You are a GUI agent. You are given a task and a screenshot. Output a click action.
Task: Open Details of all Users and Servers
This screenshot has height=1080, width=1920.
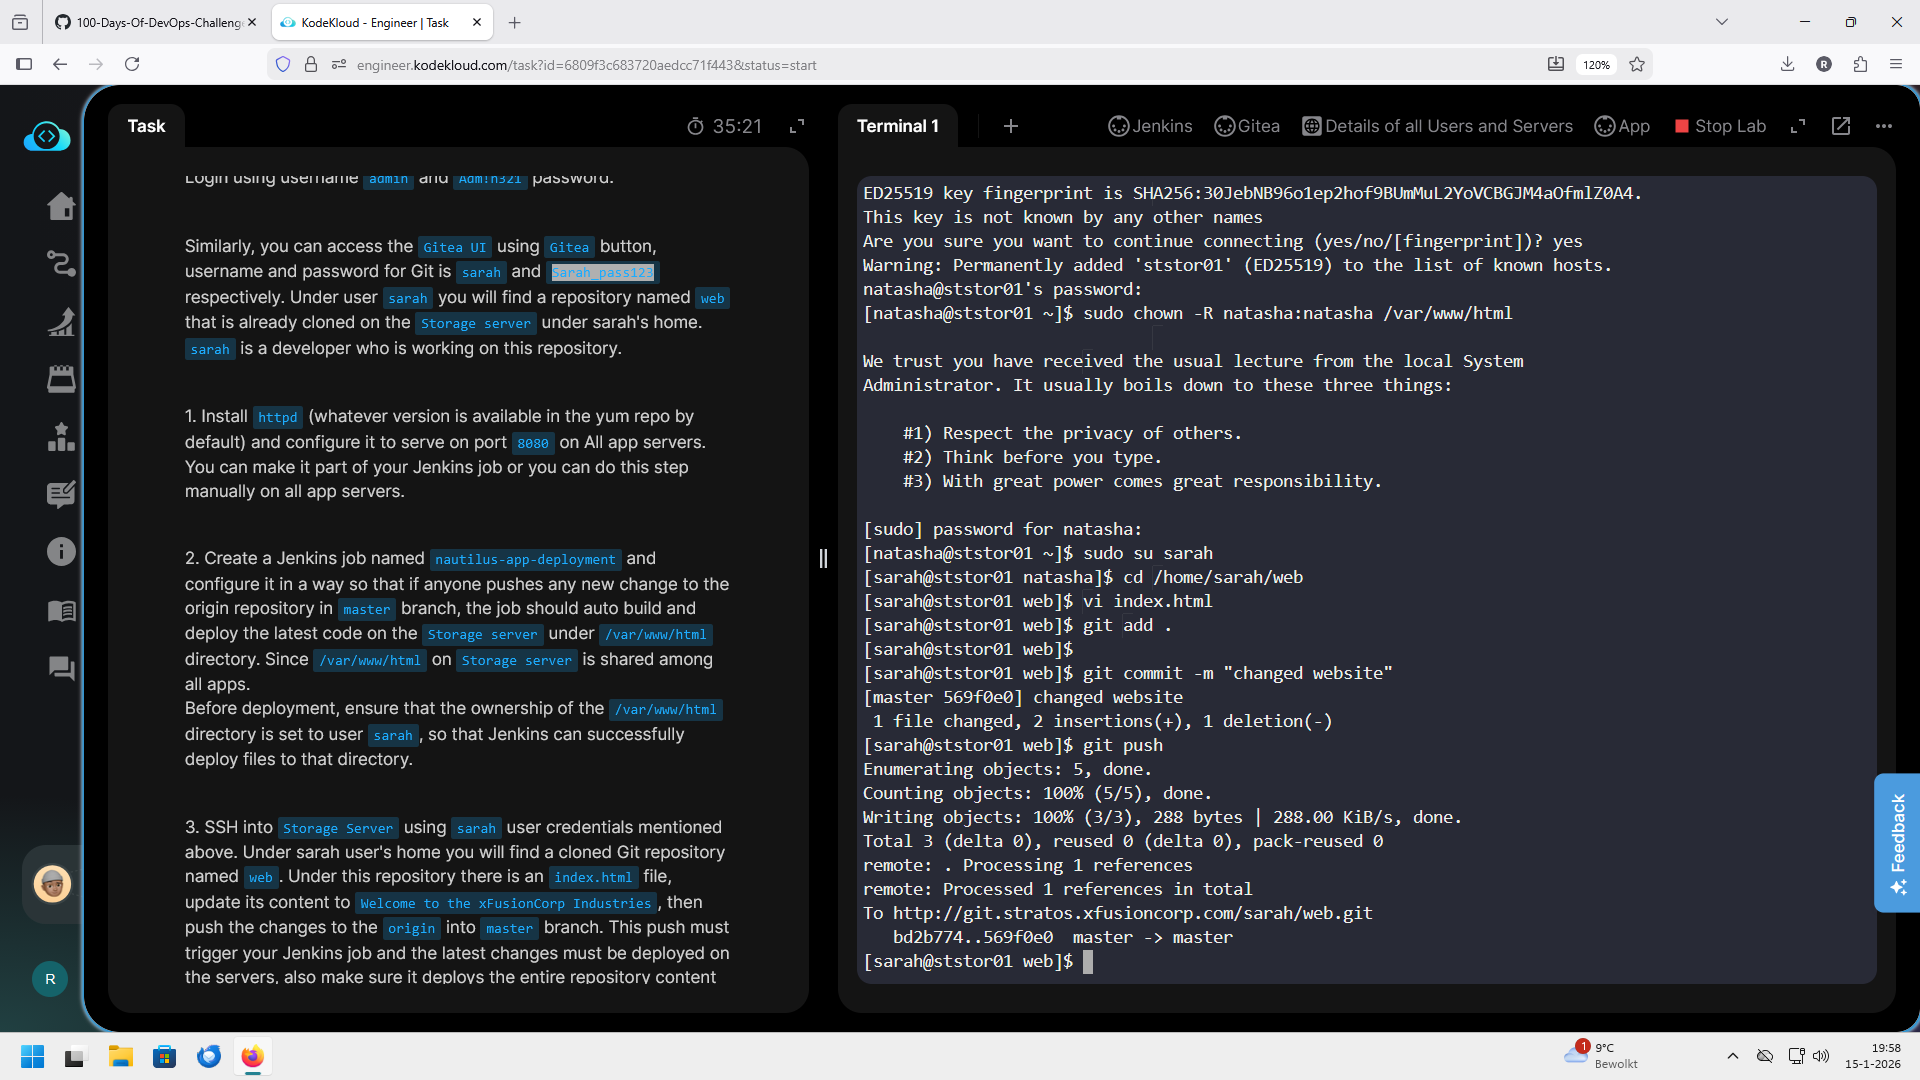tap(1438, 126)
